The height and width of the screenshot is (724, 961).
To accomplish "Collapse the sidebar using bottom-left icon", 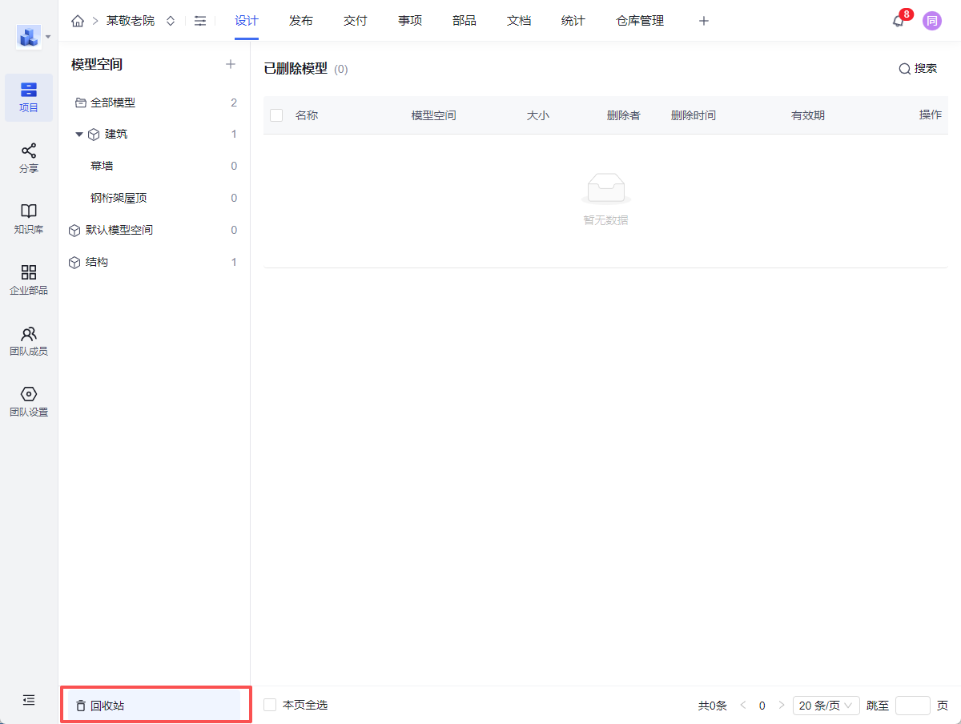I will tap(29, 700).
